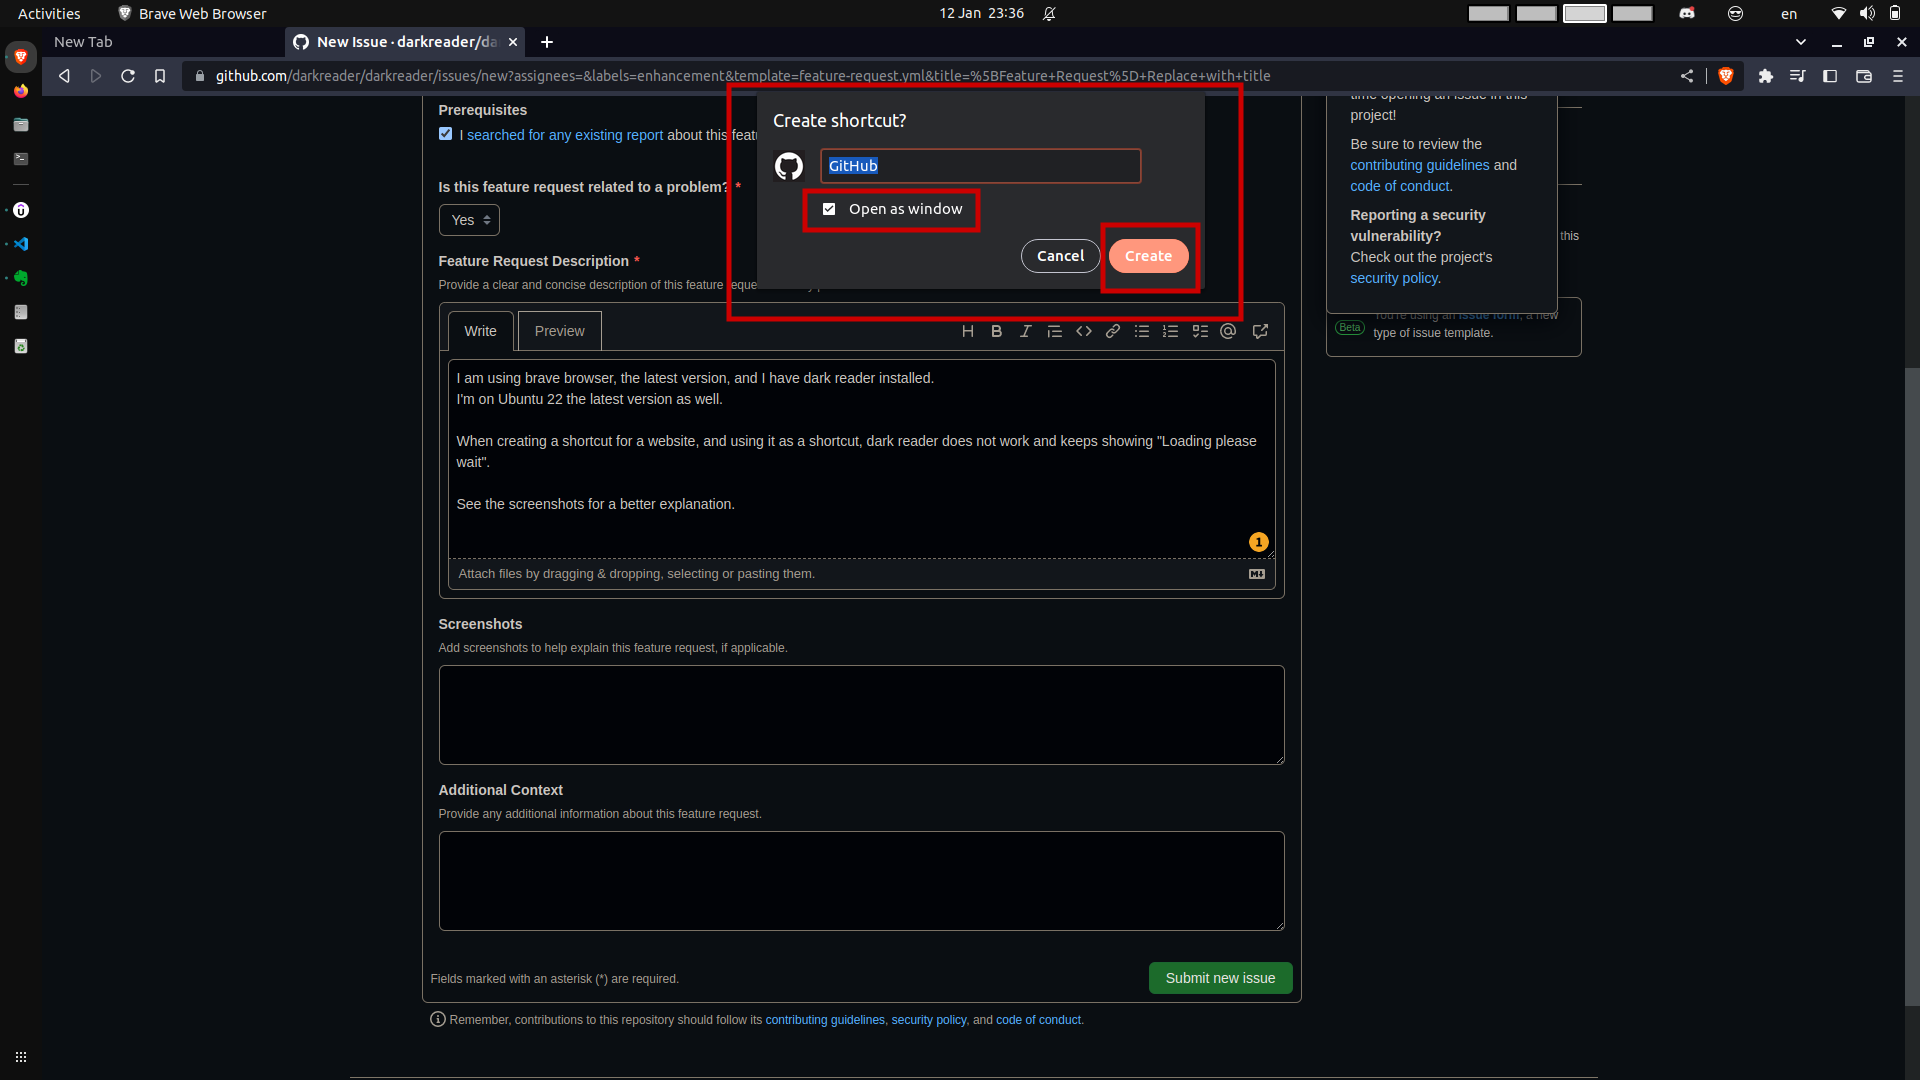Open the Yes dropdown for problem question

tap(469, 220)
